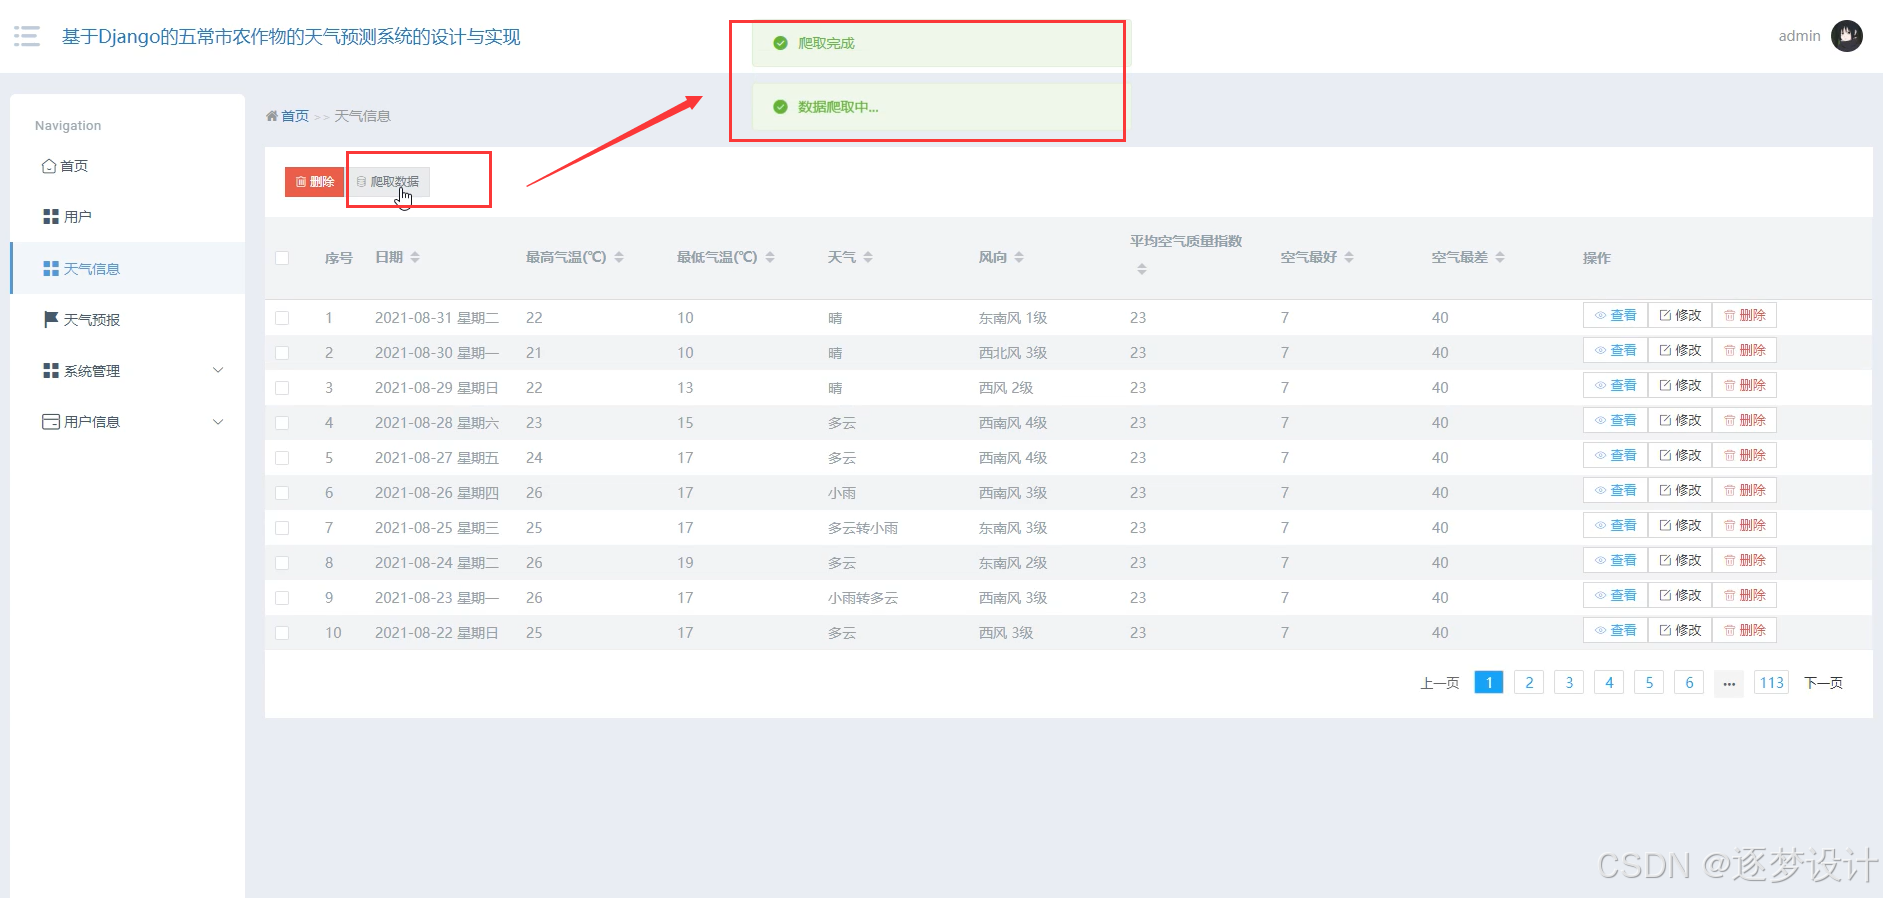The width and height of the screenshot is (1883, 898).
Task: Go to next page with 下一页
Action: click(x=1823, y=683)
